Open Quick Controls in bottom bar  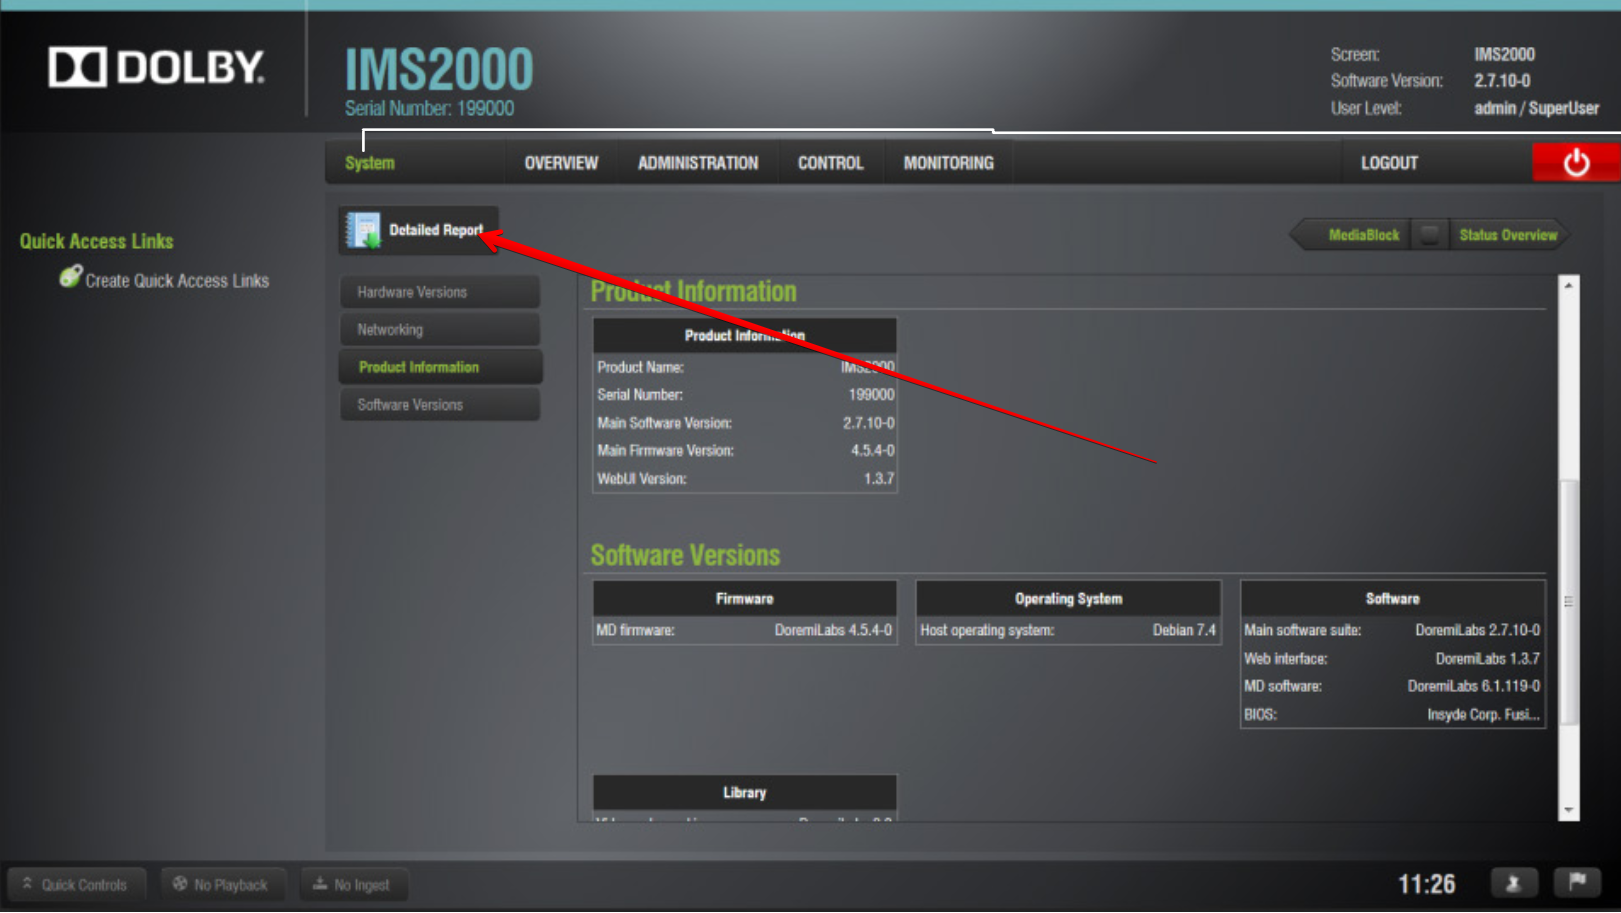click(76, 884)
